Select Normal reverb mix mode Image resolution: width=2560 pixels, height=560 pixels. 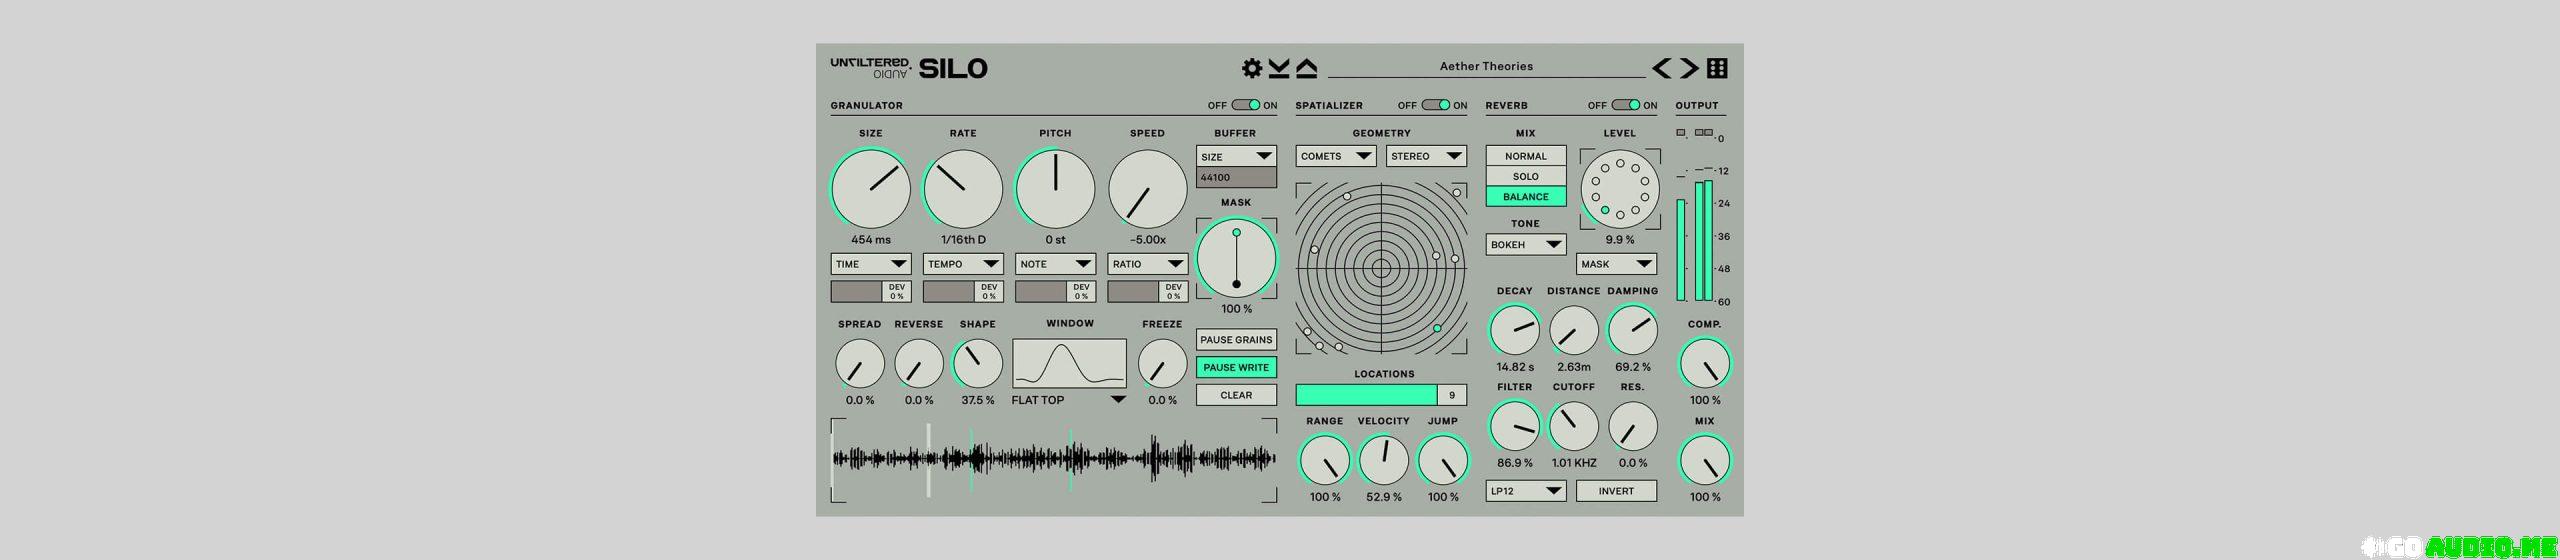1526,156
